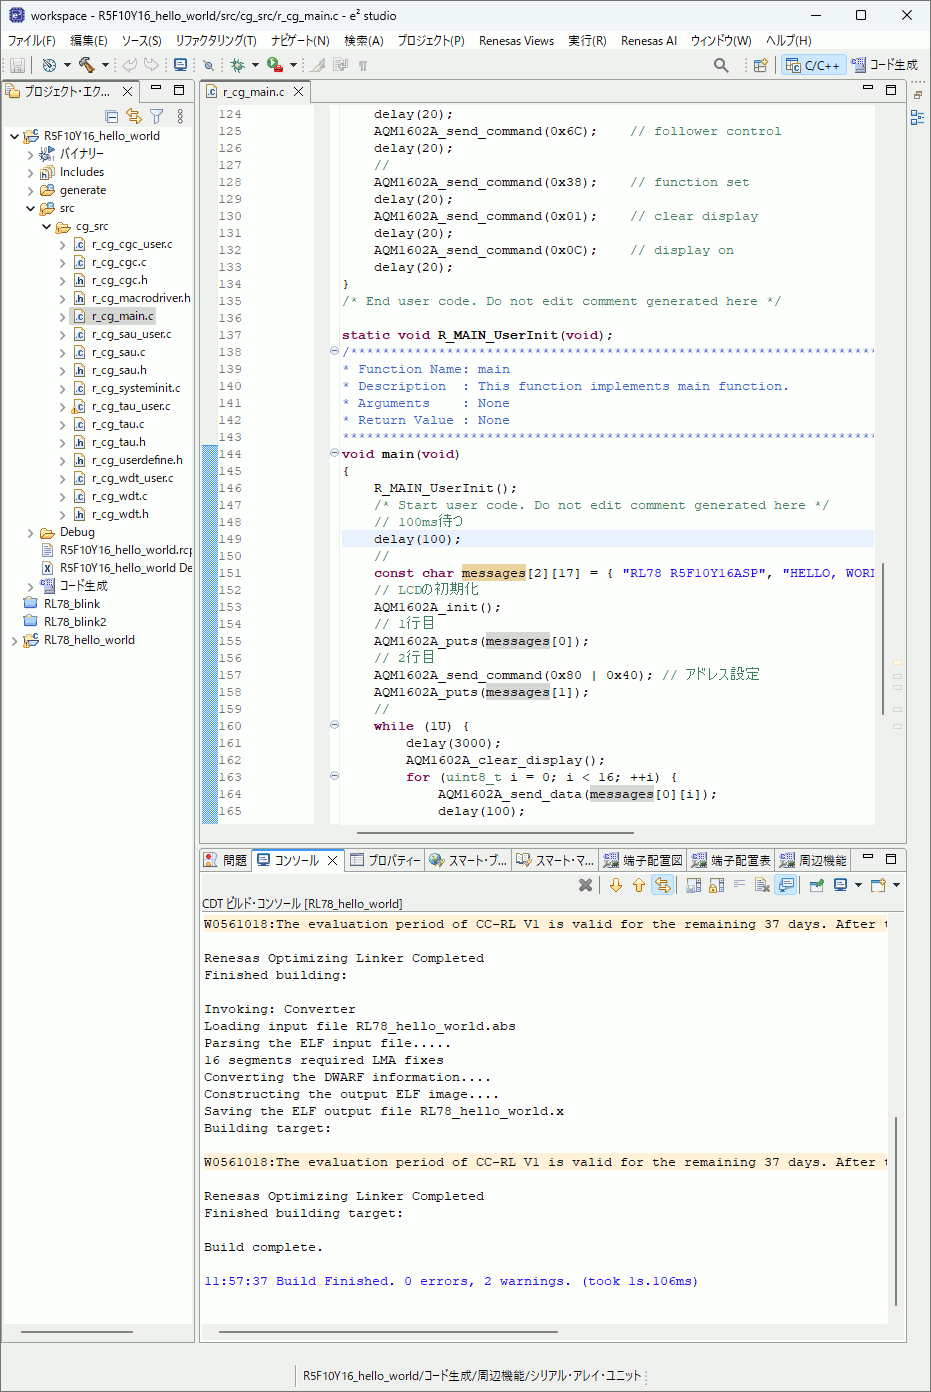931x1392 pixels.
Task: Open the コード生成 perspective
Action: click(885, 65)
